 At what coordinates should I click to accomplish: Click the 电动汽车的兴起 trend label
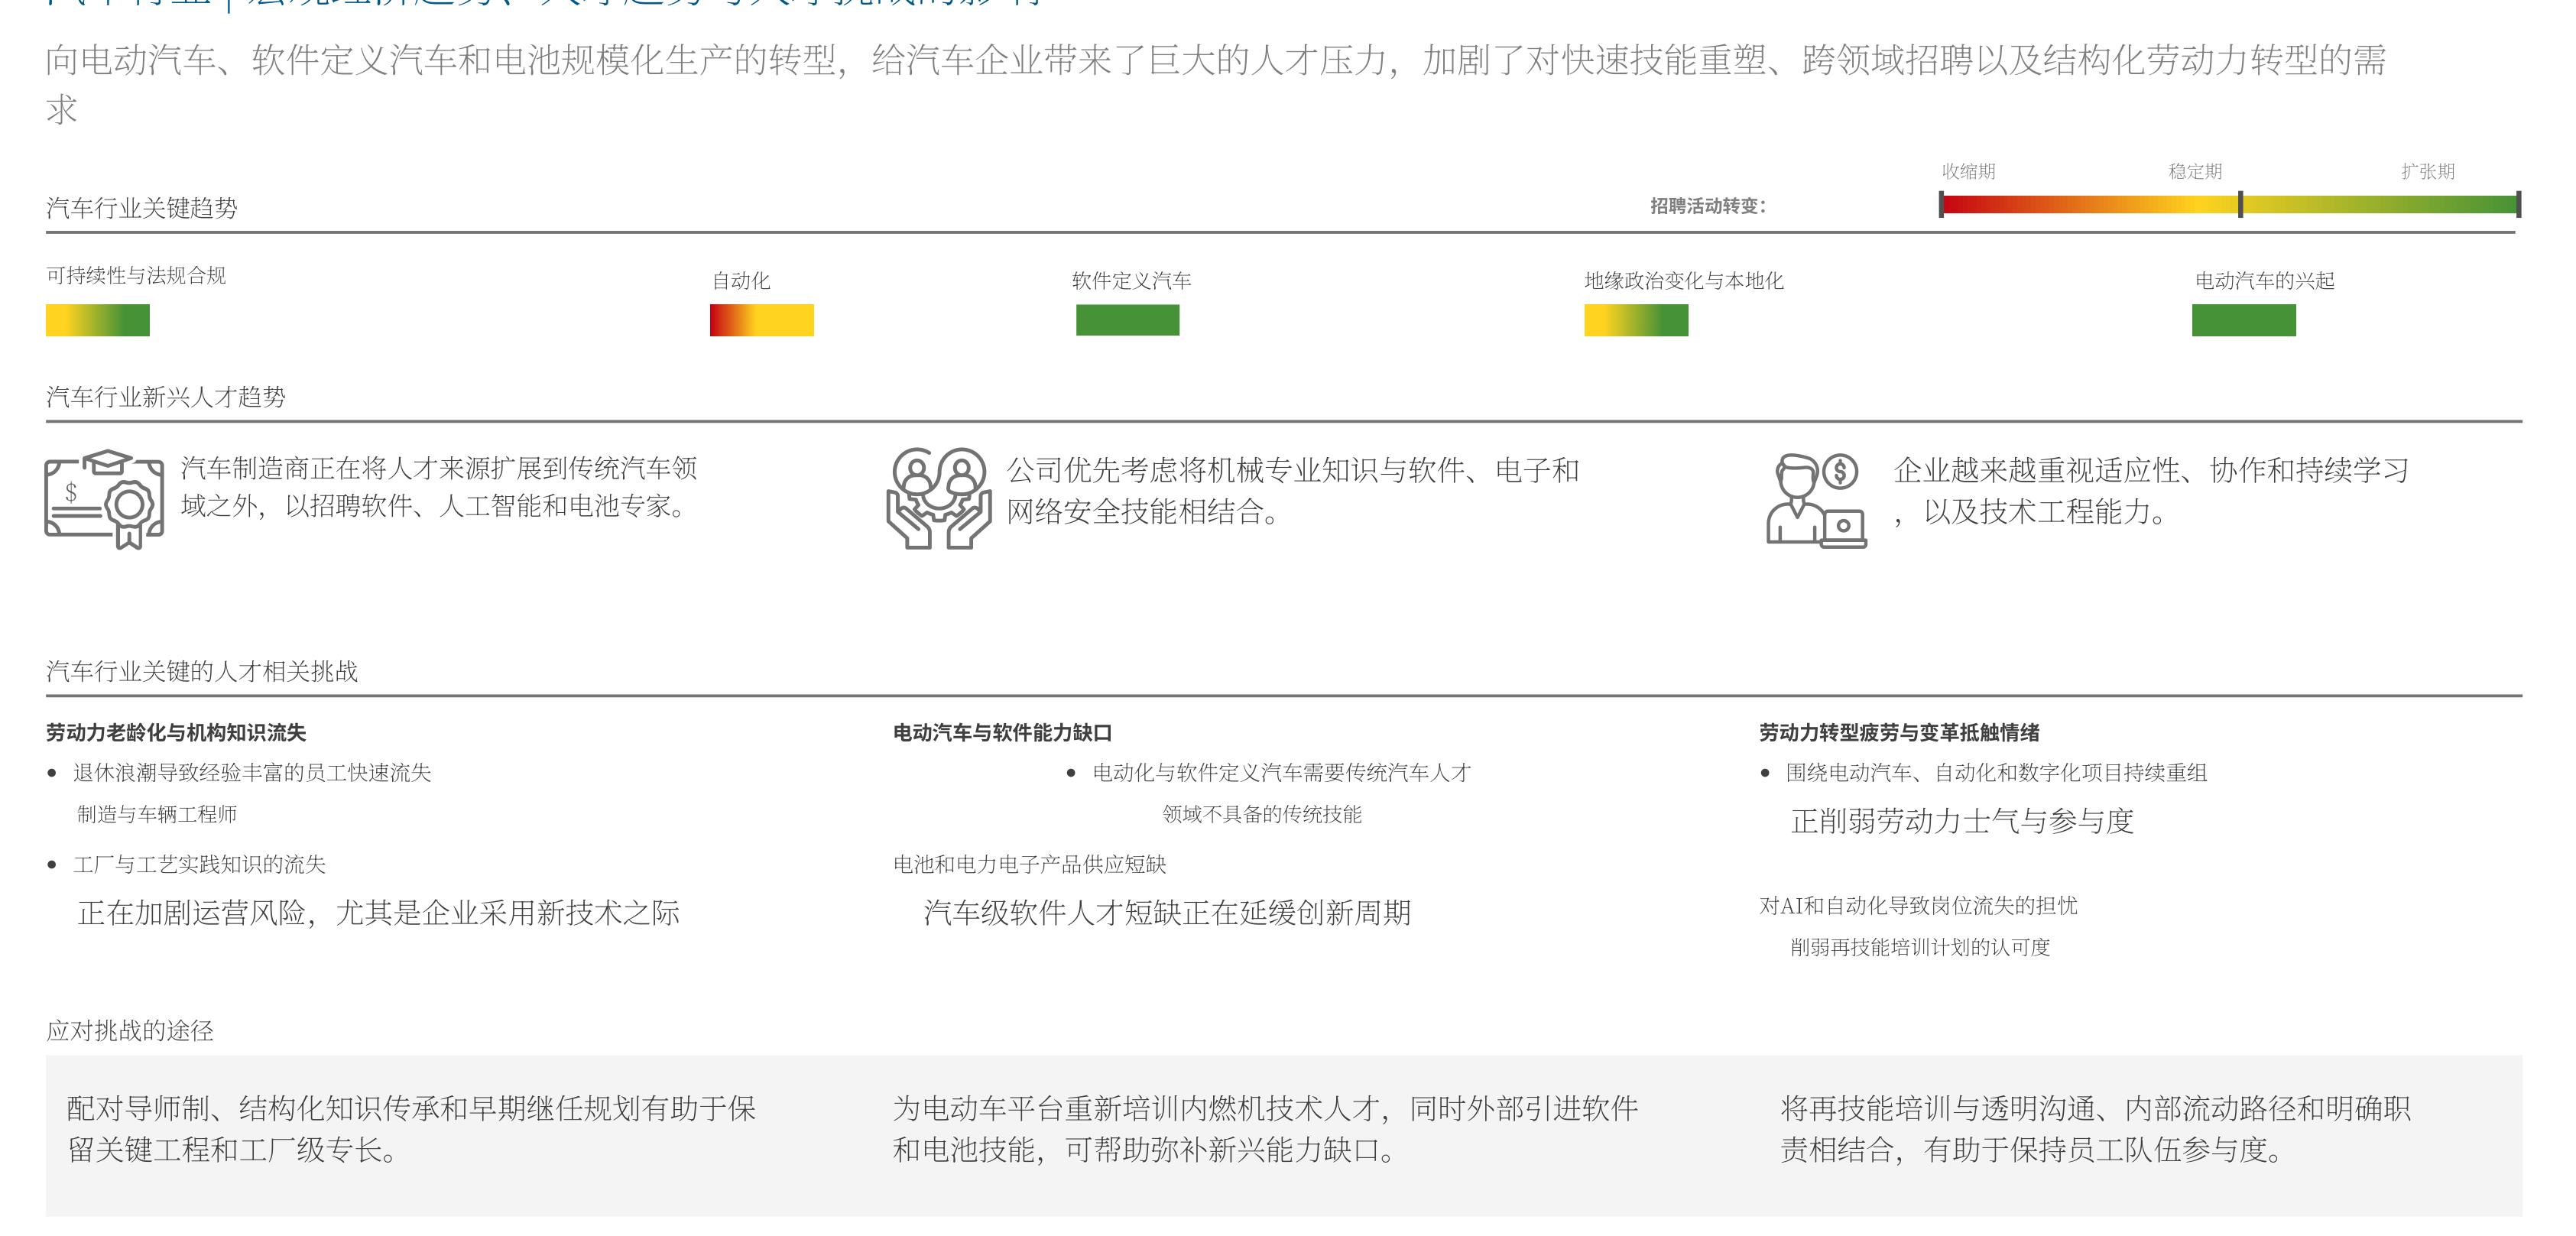pyautogui.click(x=2265, y=281)
